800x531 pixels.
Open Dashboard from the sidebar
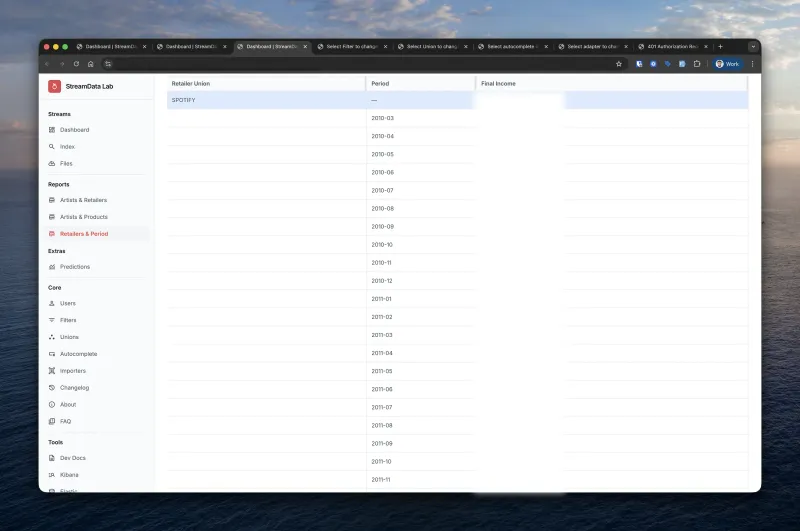(74, 130)
